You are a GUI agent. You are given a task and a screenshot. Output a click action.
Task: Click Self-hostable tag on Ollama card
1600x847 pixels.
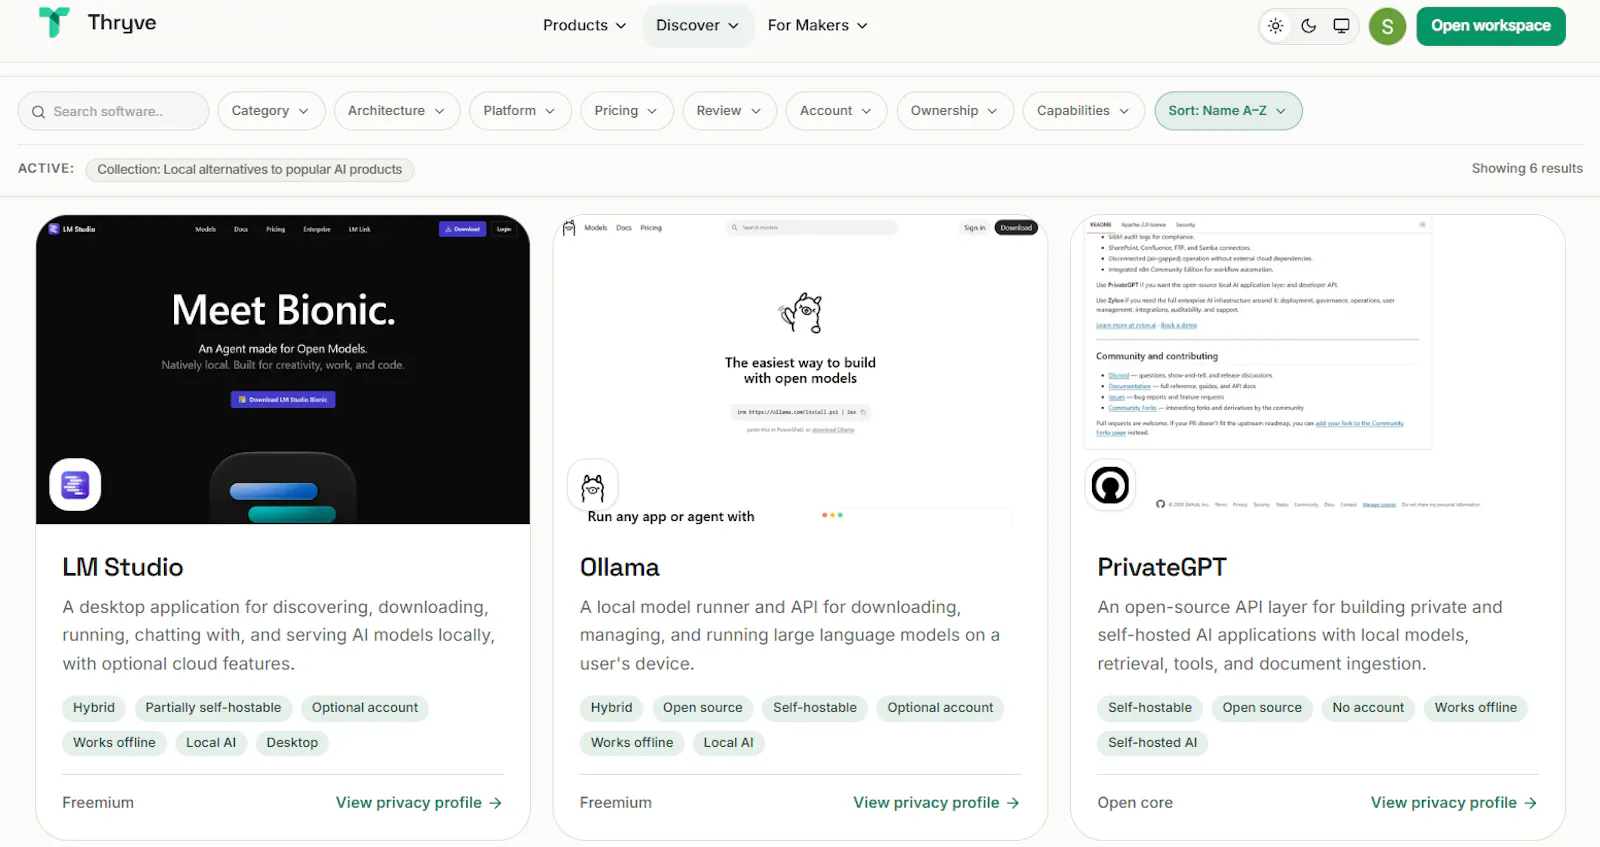[x=815, y=708]
